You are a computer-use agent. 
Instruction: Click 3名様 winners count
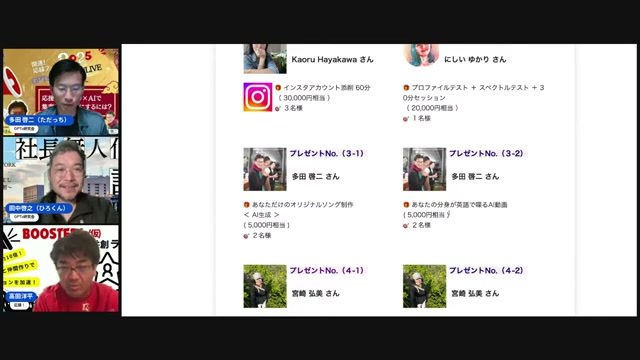click(293, 108)
